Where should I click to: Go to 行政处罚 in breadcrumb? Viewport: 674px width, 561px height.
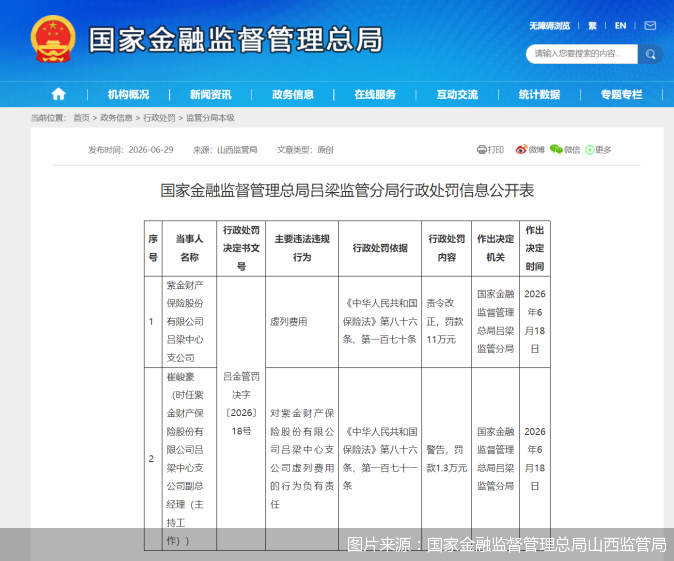pos(159,118)
